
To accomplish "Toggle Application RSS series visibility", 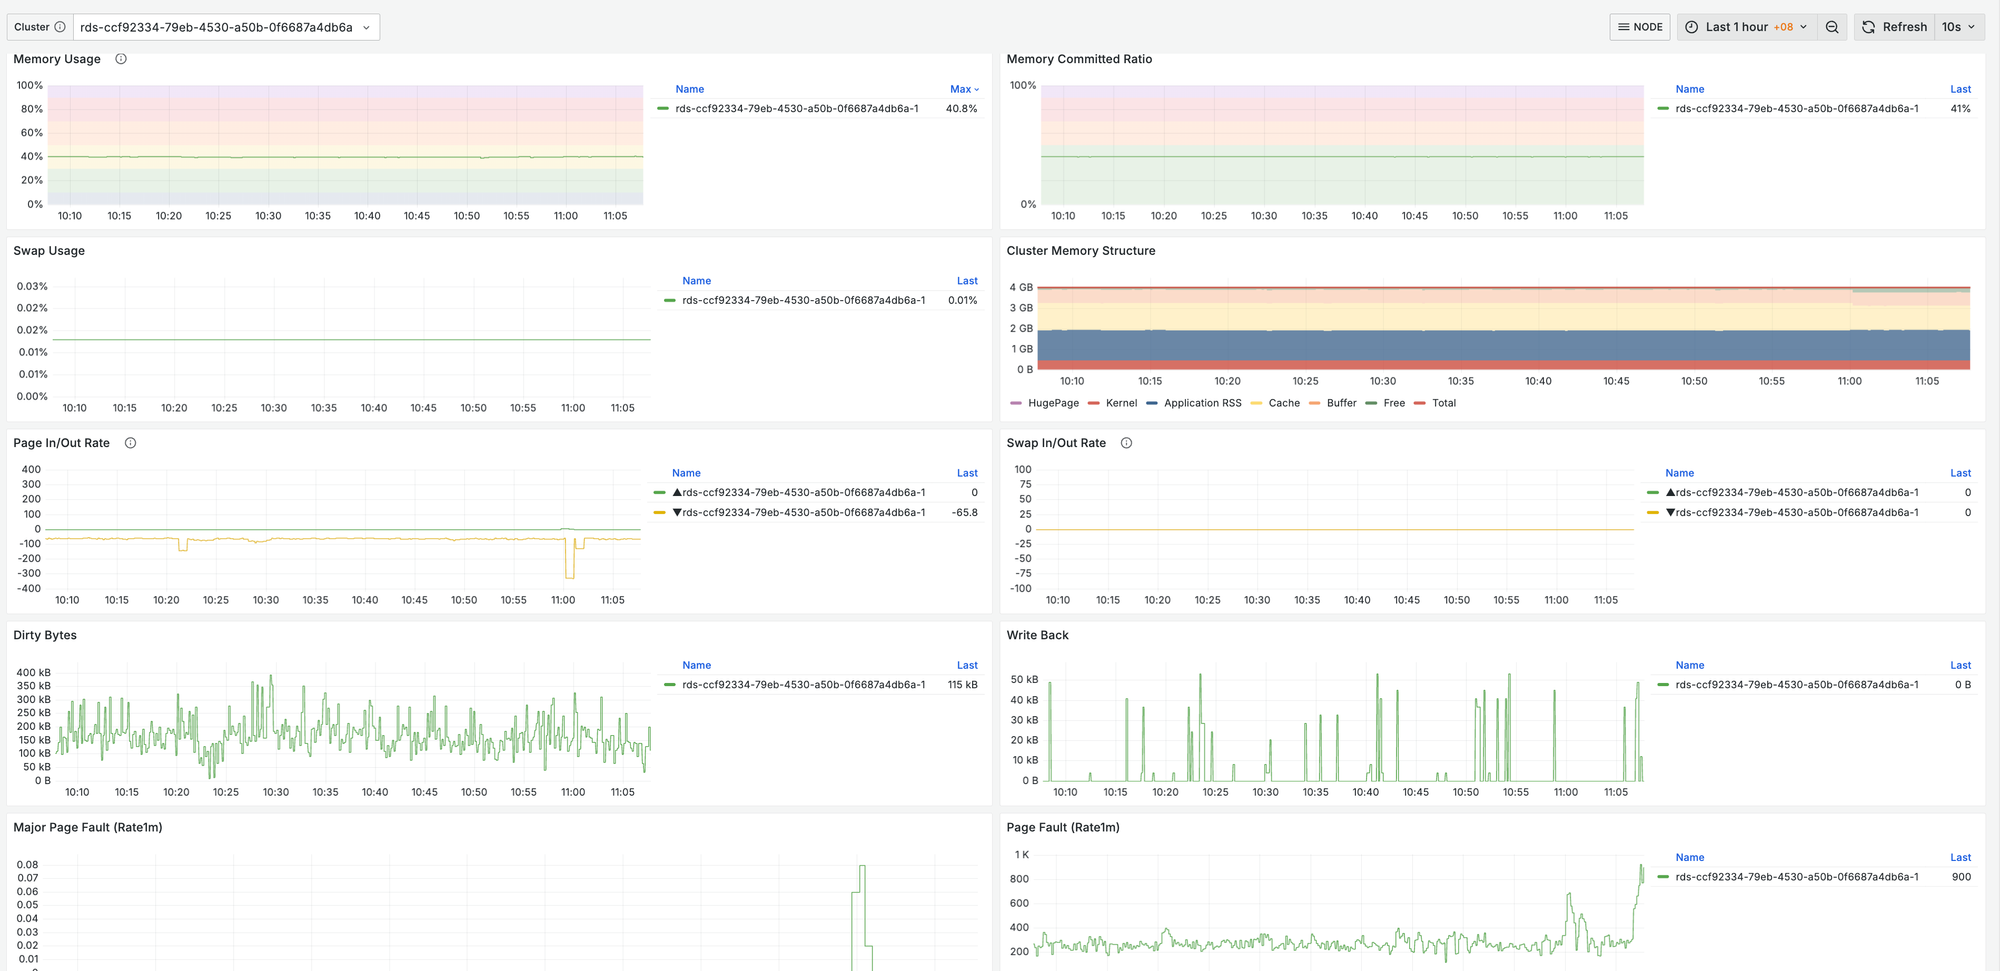I will [x=1202, y=403].
